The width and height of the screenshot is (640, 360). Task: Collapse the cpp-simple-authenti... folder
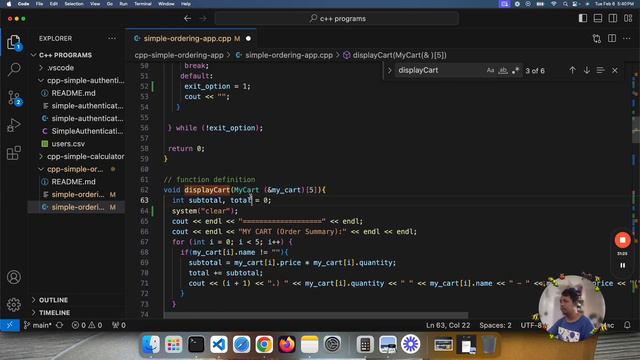pos(82,80)
